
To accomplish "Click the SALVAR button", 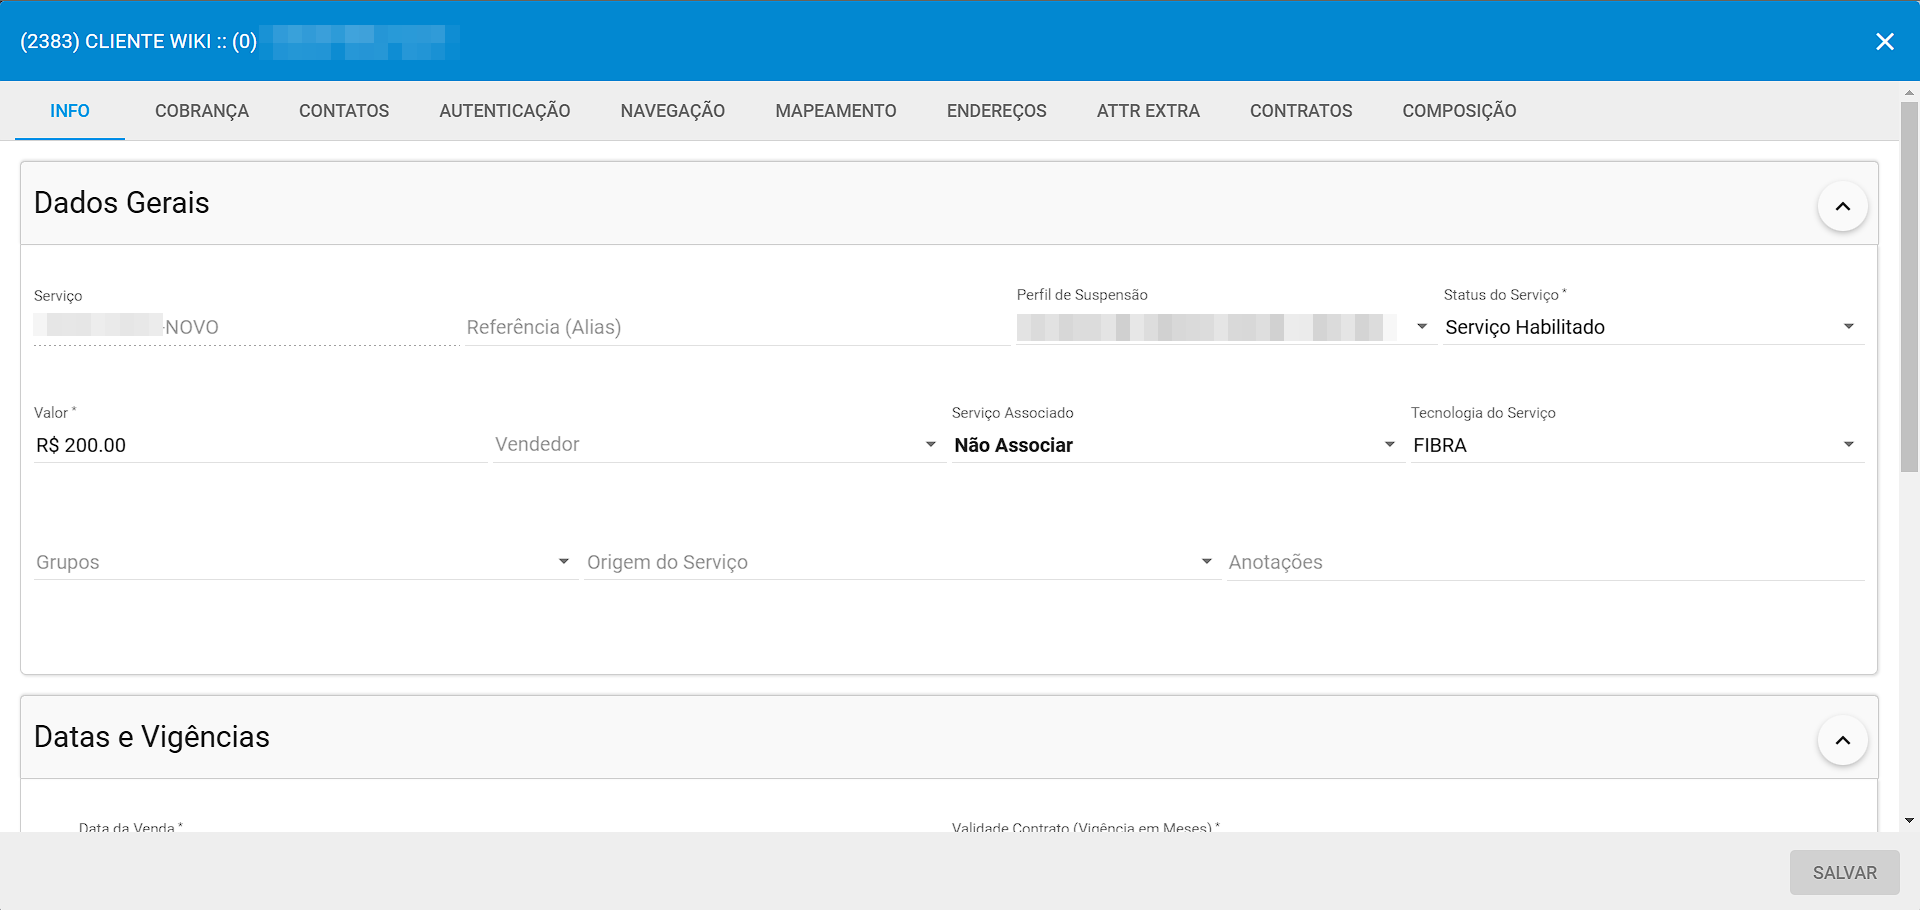I will 1844,873.
